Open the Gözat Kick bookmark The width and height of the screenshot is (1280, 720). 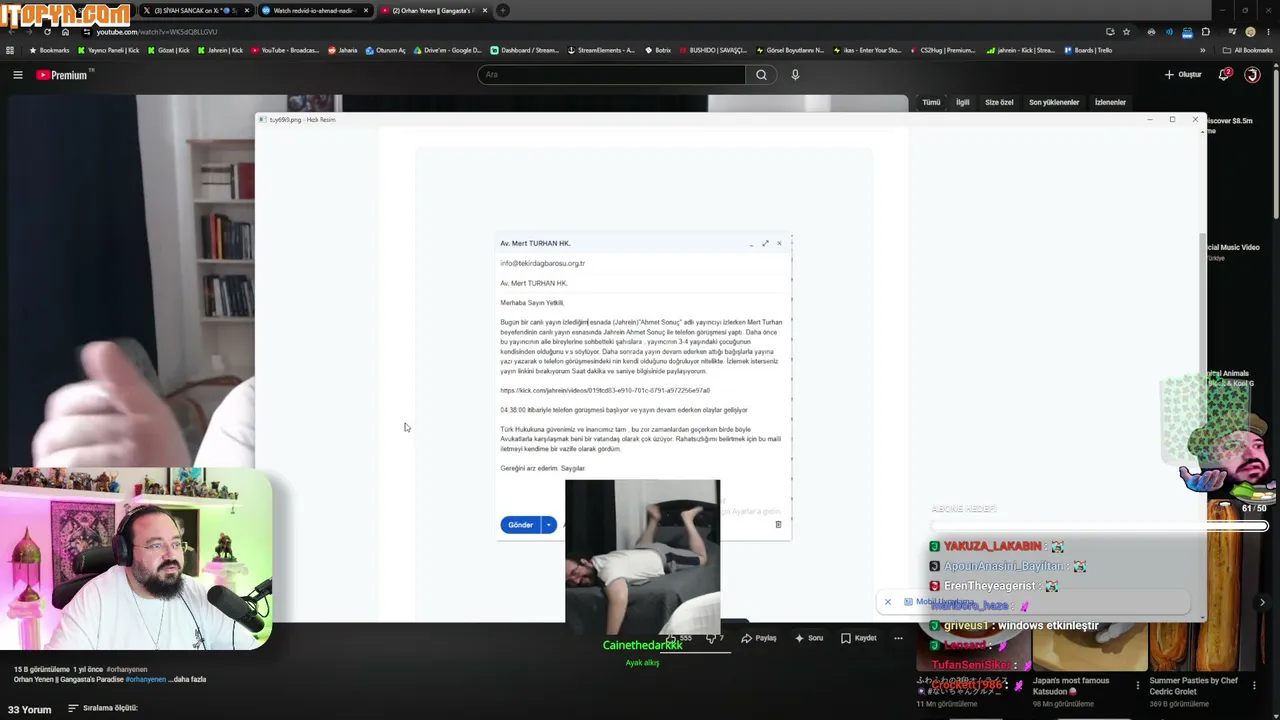[168, 50]
